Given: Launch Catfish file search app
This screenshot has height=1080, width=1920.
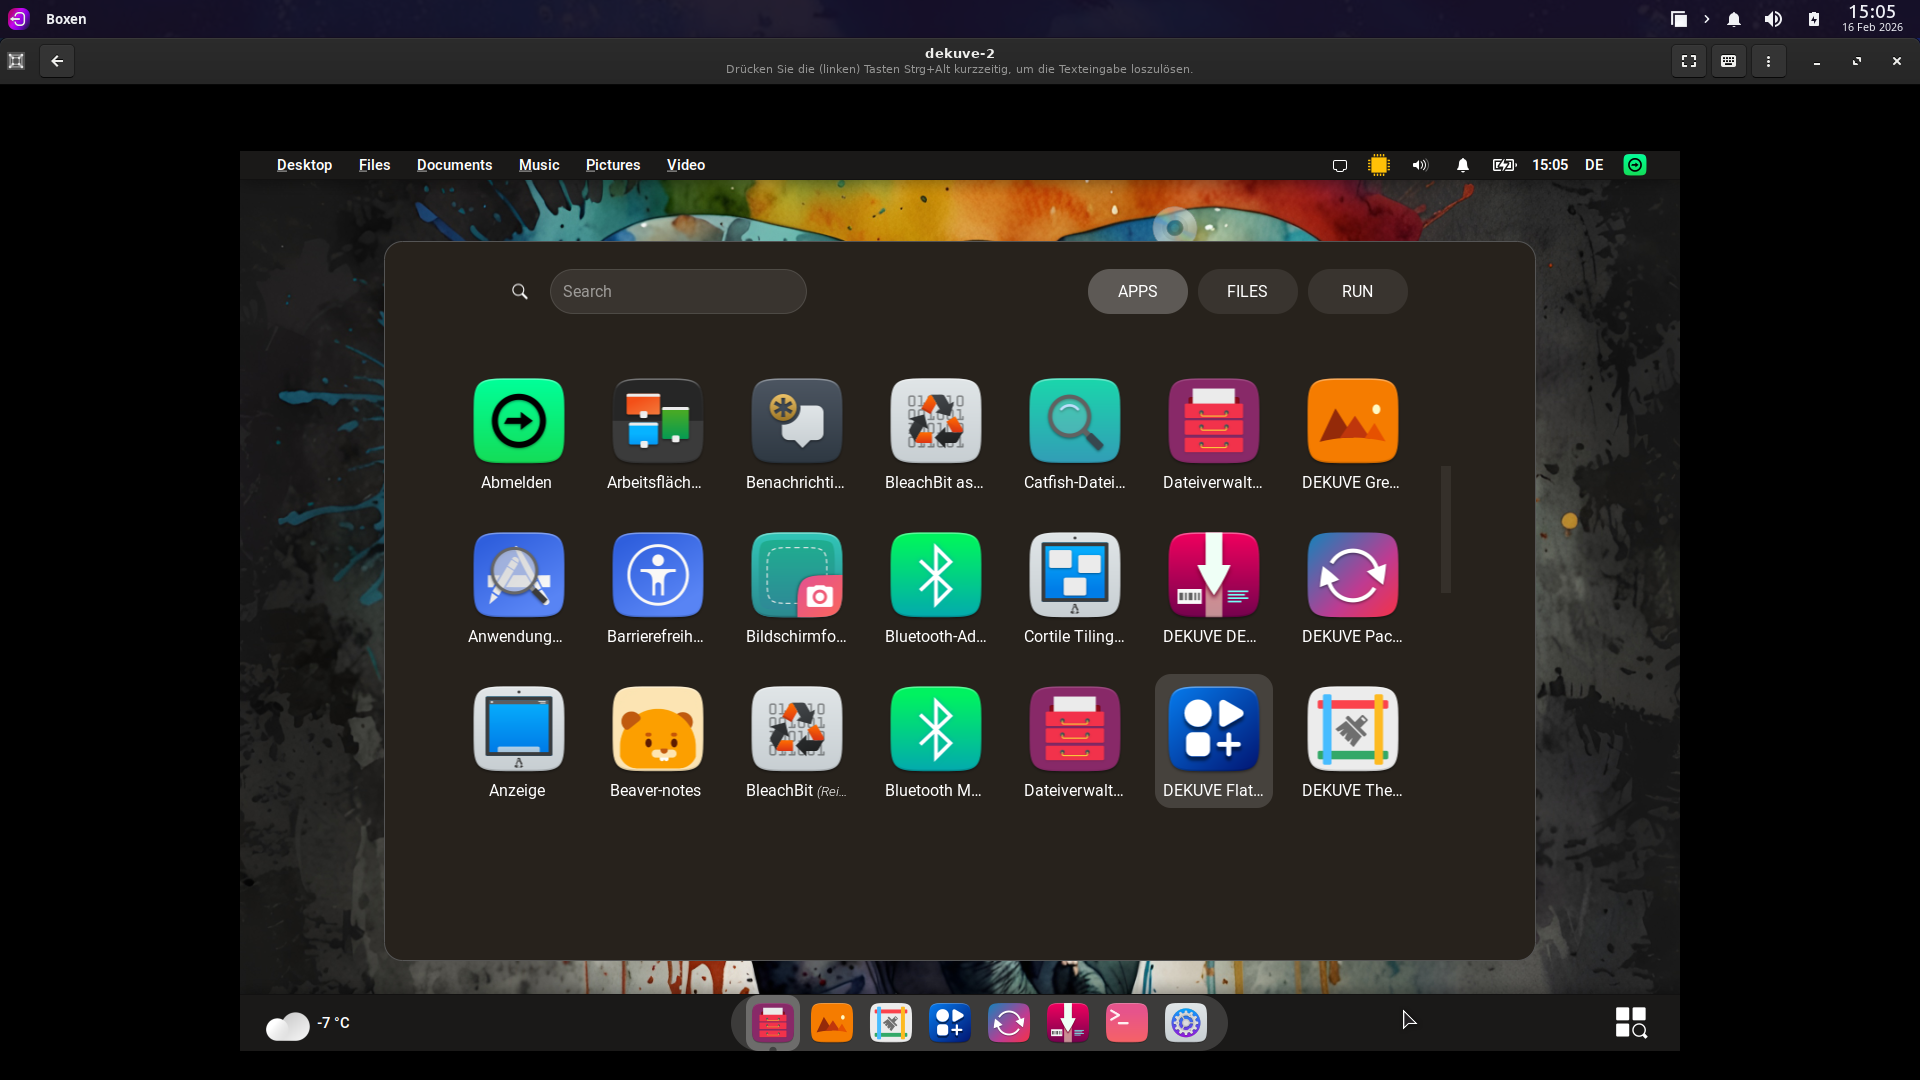Looking at the screenshot, I should pos(1074,421).
